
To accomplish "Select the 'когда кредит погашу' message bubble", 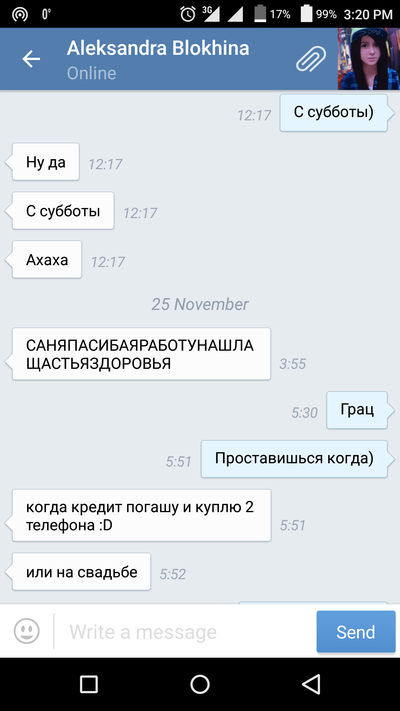I will pos(141,515).
